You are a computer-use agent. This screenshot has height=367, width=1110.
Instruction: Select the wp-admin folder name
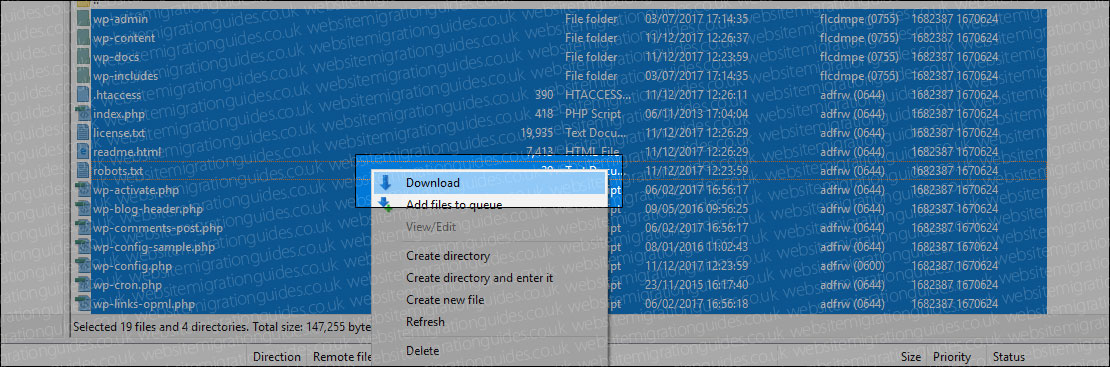[120, 19]
